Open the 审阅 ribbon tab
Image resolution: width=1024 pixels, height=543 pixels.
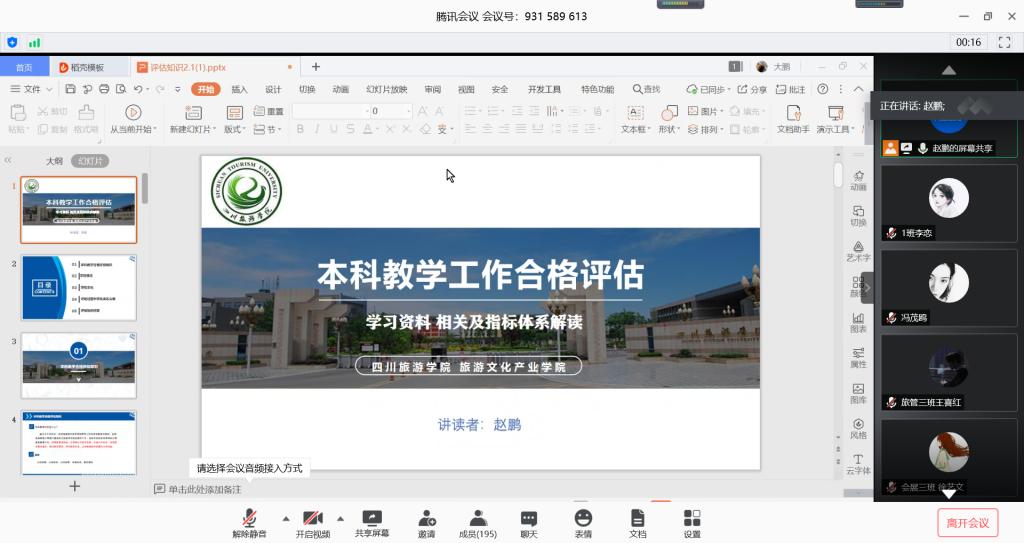point(432,89)
